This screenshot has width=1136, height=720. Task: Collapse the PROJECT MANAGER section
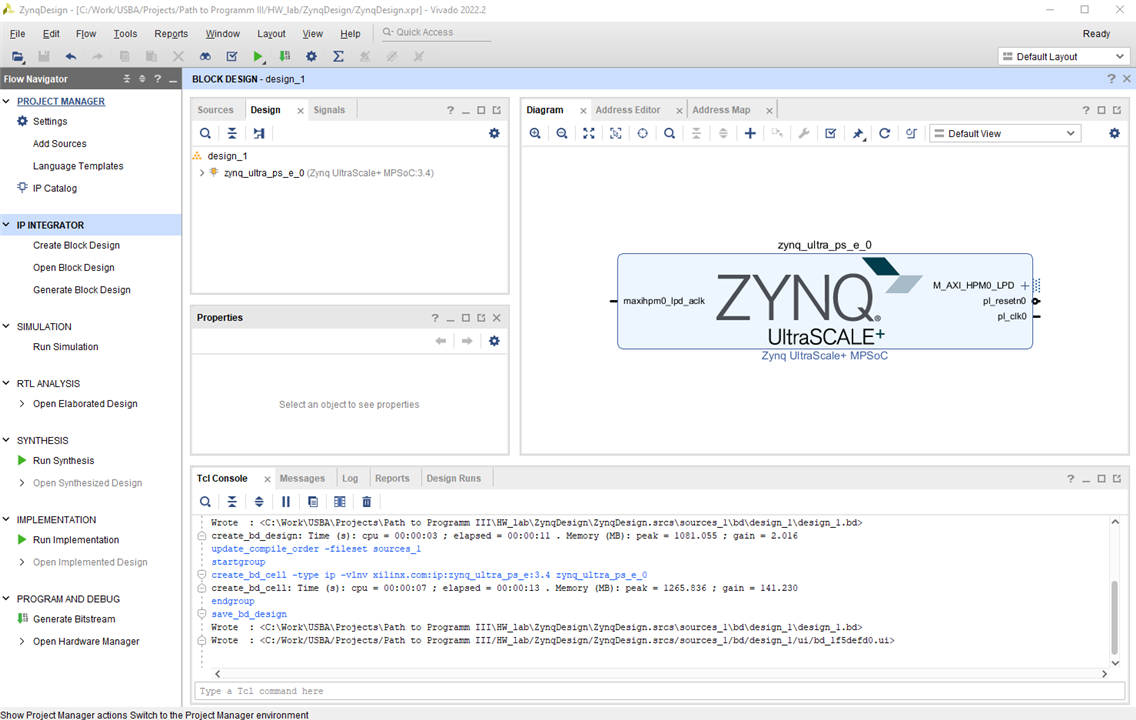8,102
